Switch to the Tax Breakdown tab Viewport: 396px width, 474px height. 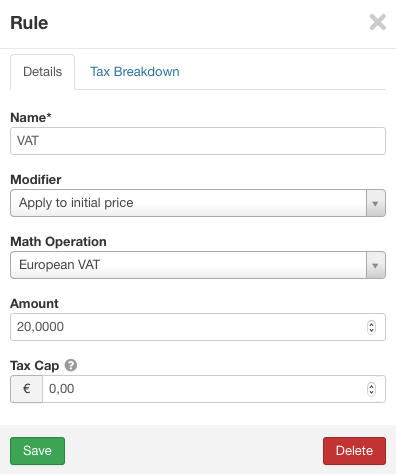135,72
